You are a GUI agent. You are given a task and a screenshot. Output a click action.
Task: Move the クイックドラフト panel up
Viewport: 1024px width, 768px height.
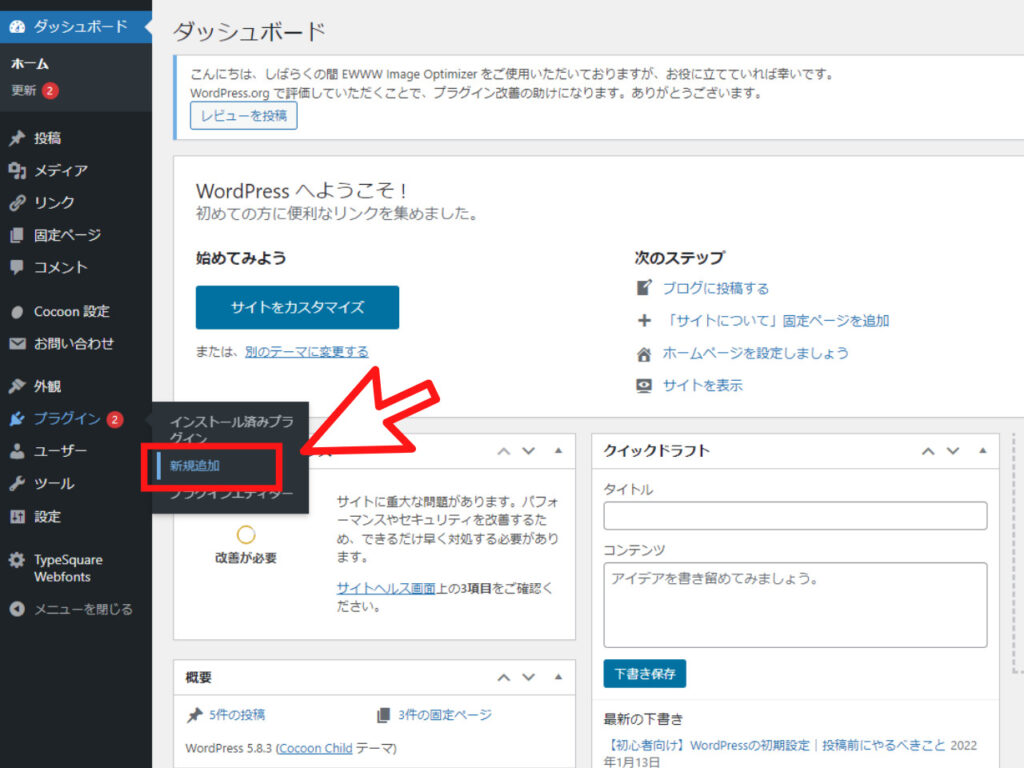(928, 451)
